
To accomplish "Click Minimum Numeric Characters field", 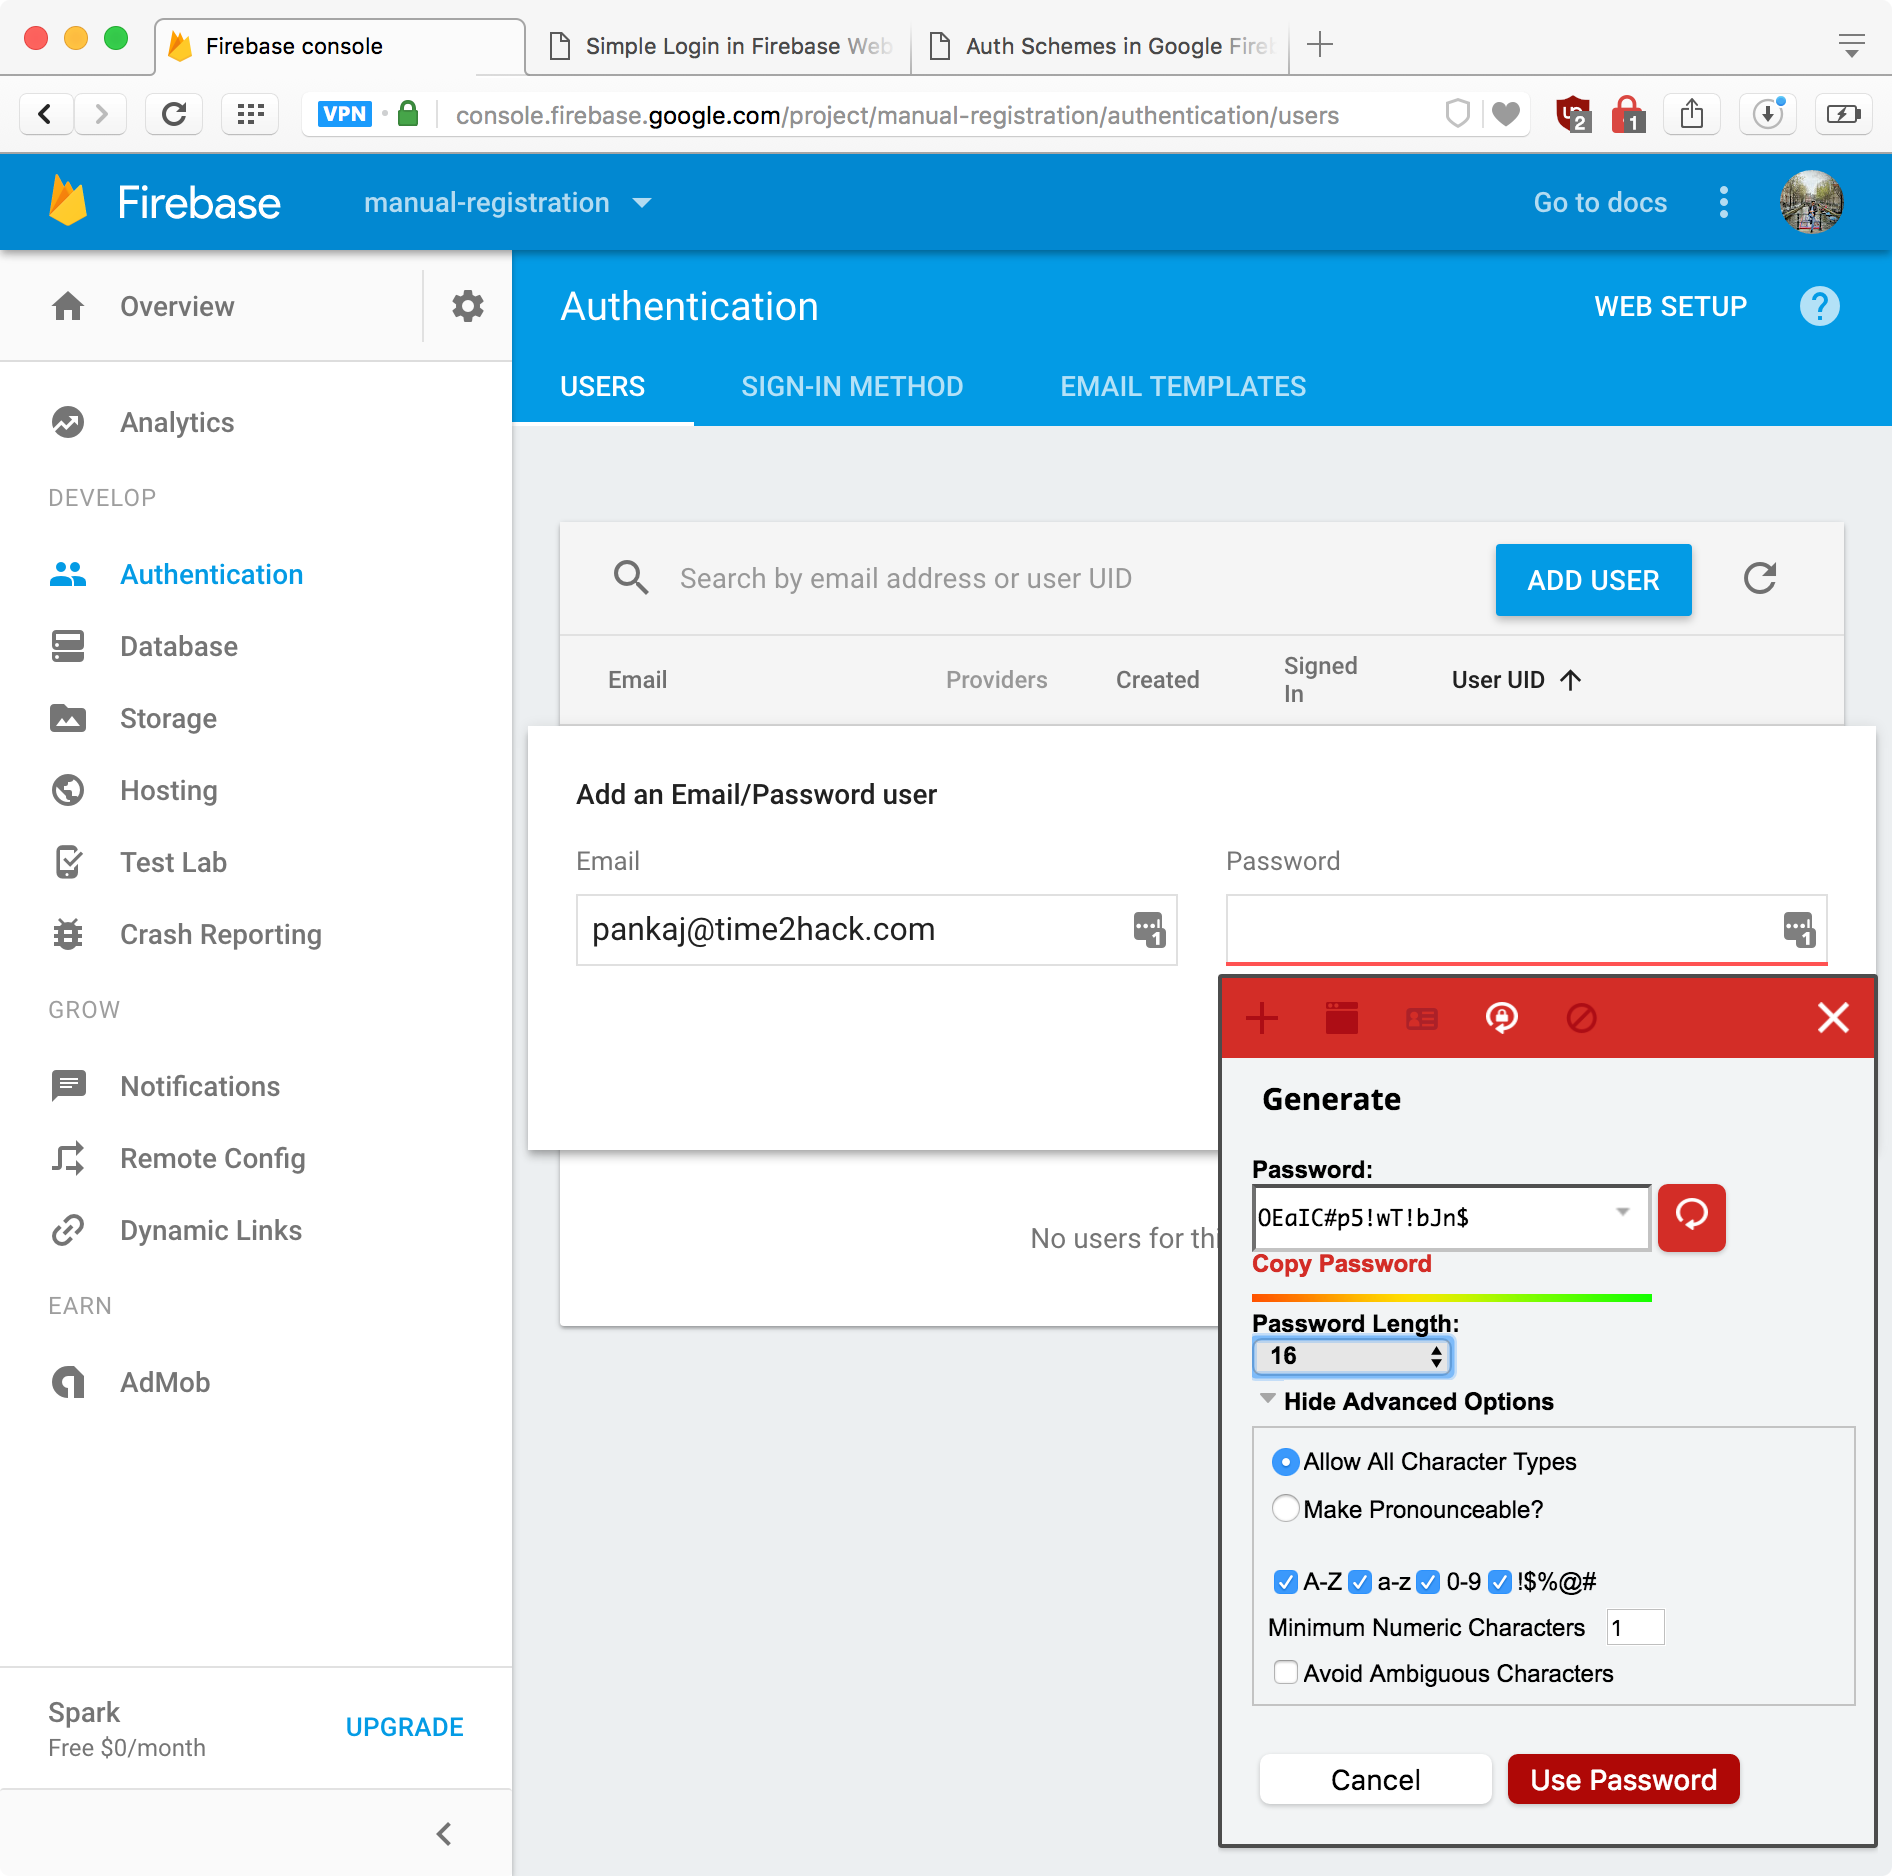I will tap(1635, 1627).
